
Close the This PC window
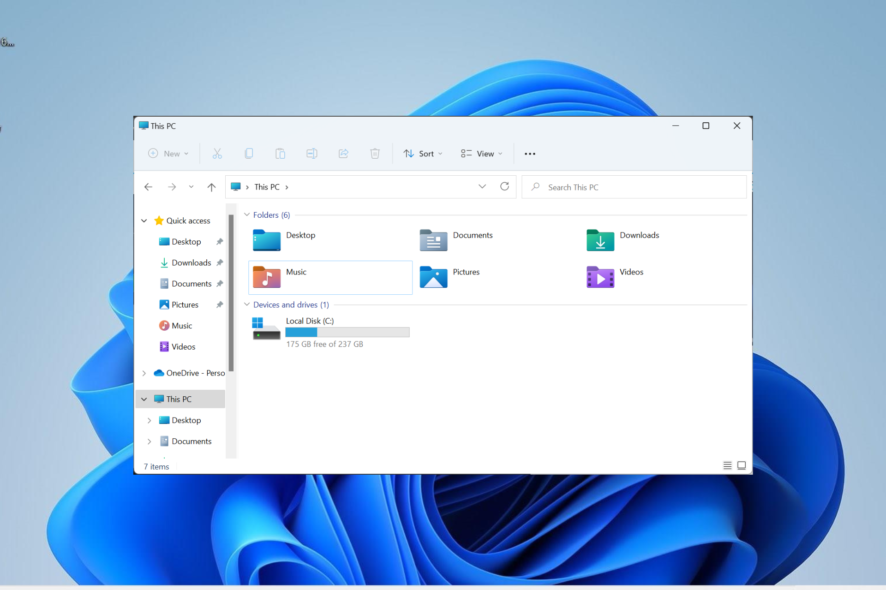[x=737, y=125]
